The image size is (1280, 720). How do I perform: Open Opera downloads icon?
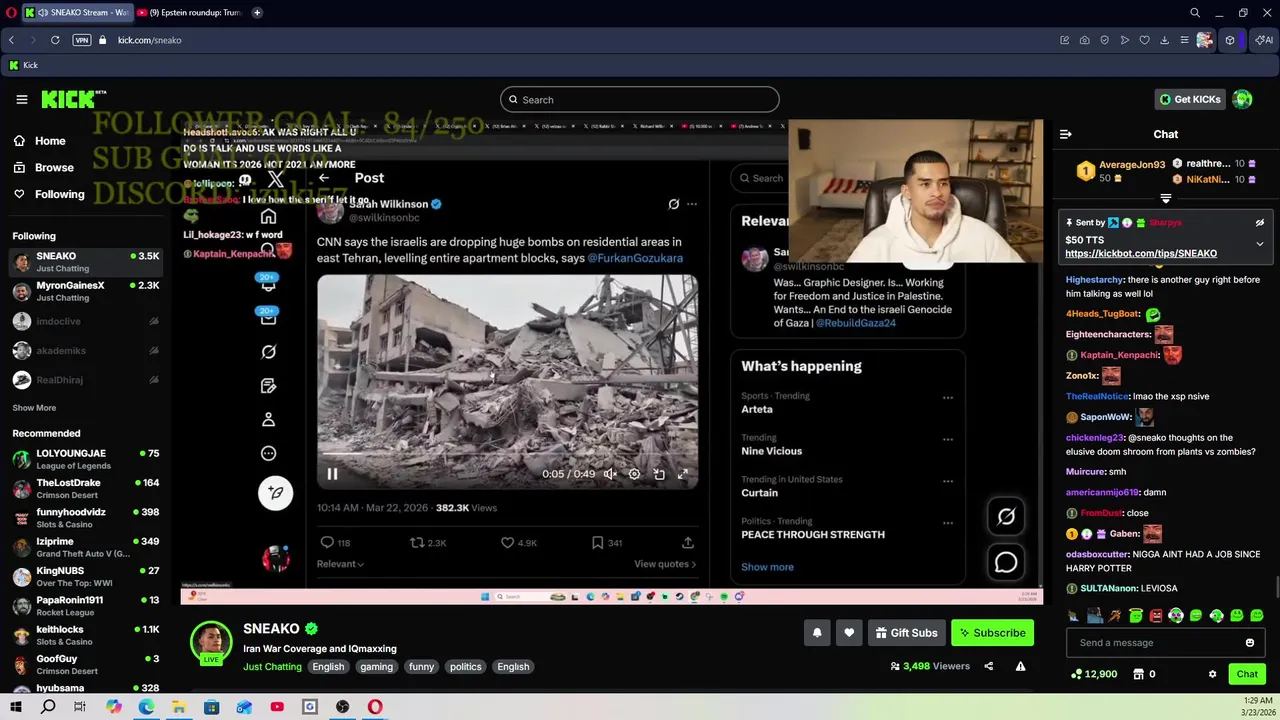pos(1164,40)
